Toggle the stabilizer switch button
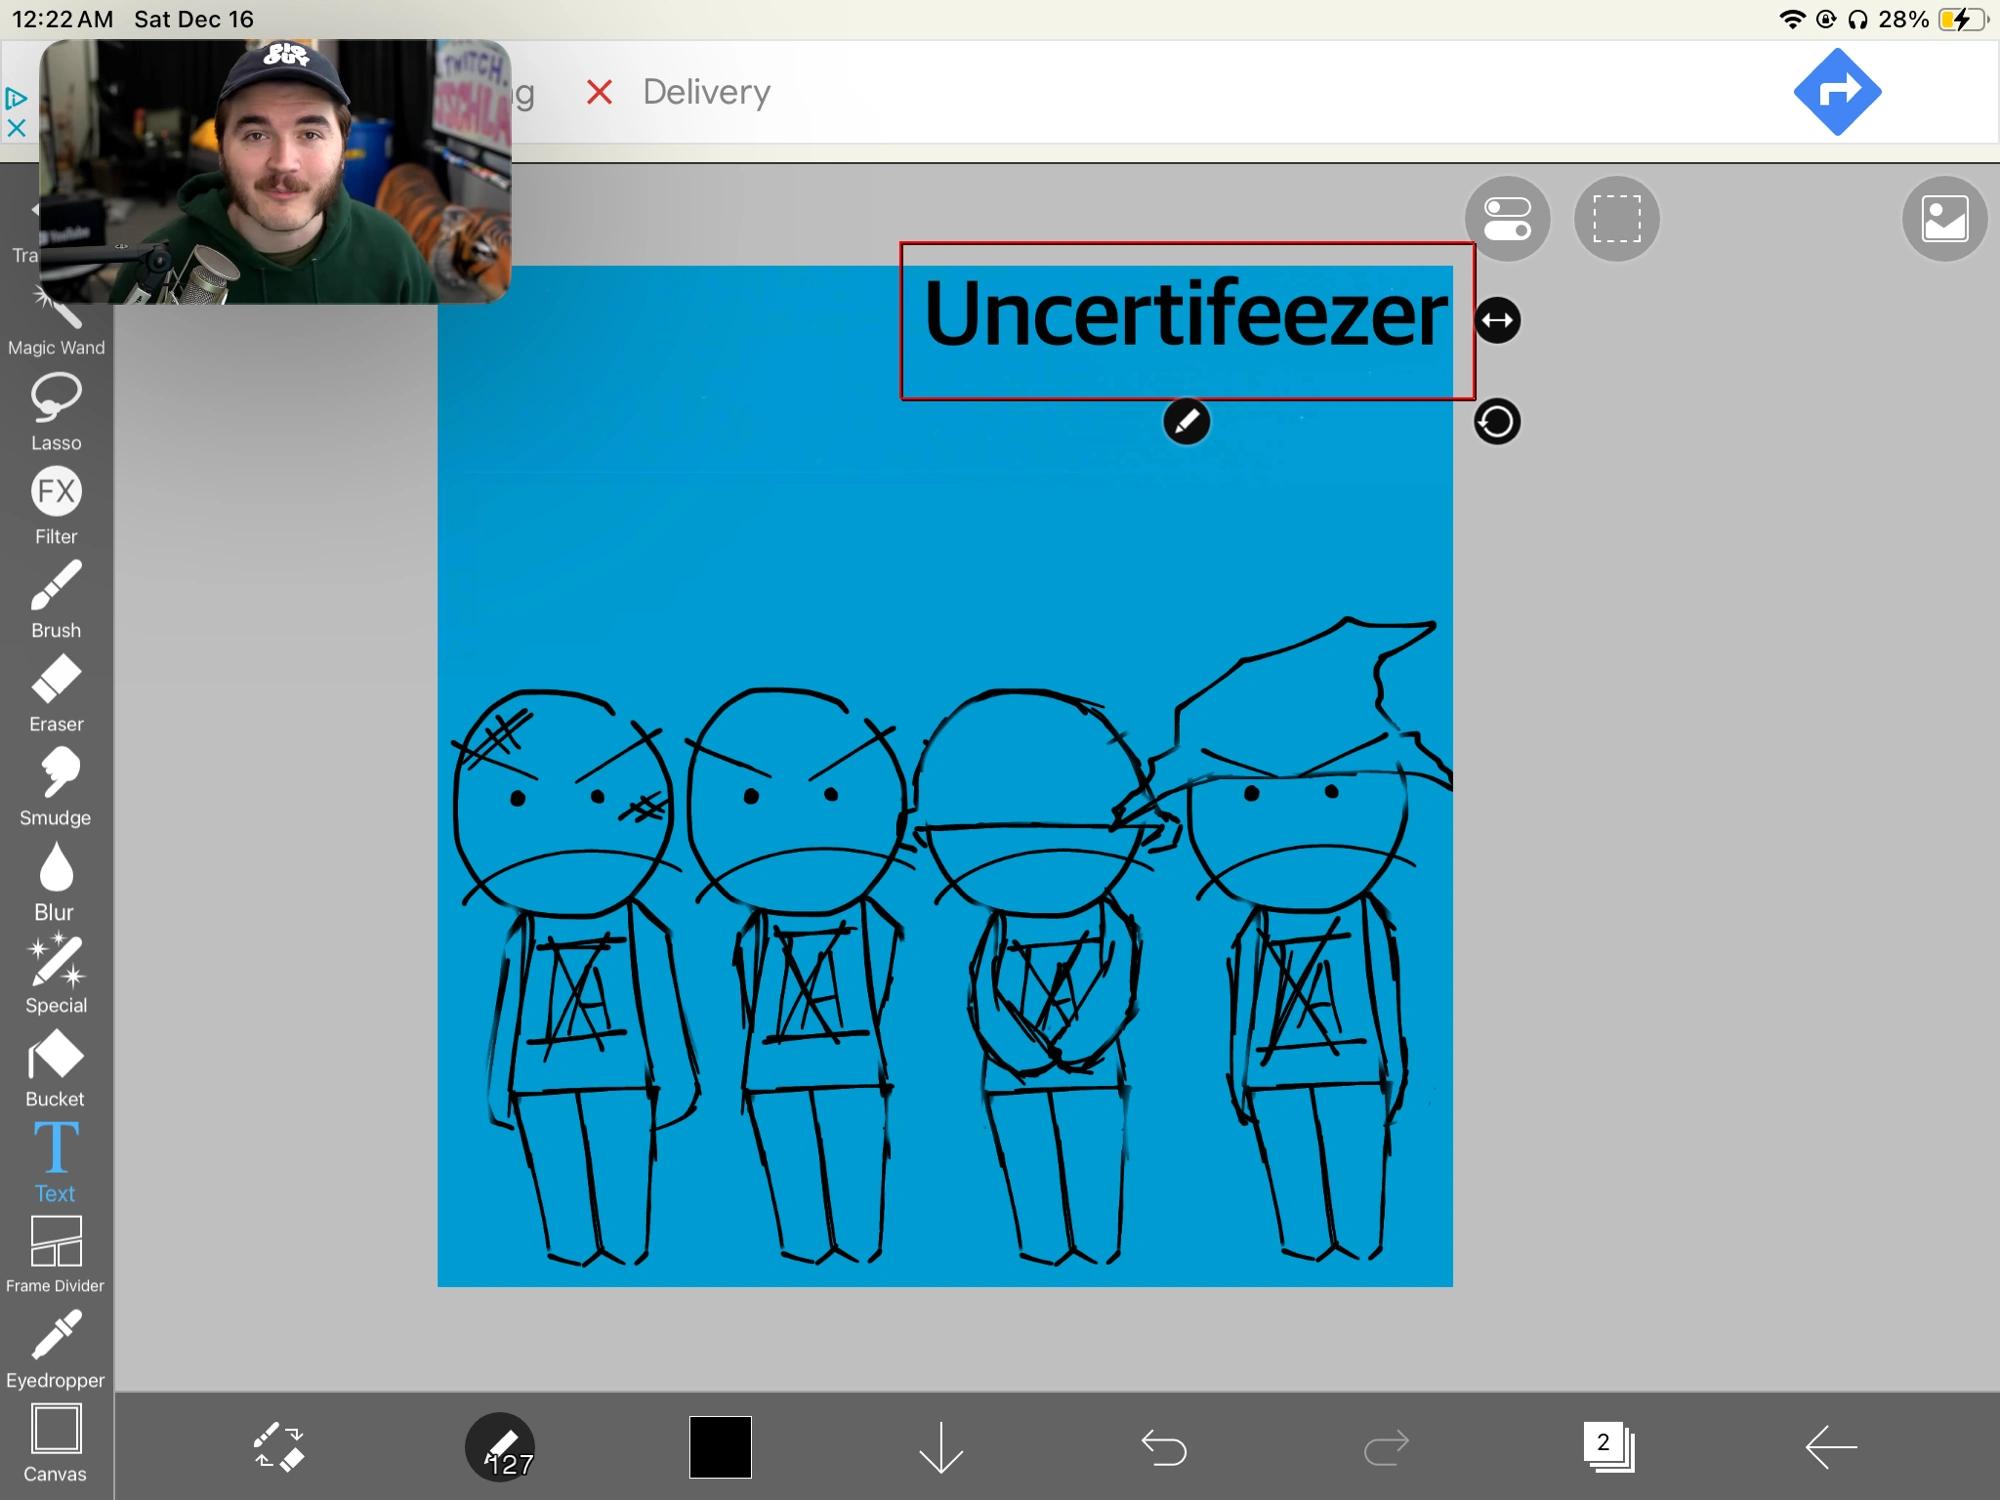This screenshot has width=2000, height=1500. click(1507, 219)
